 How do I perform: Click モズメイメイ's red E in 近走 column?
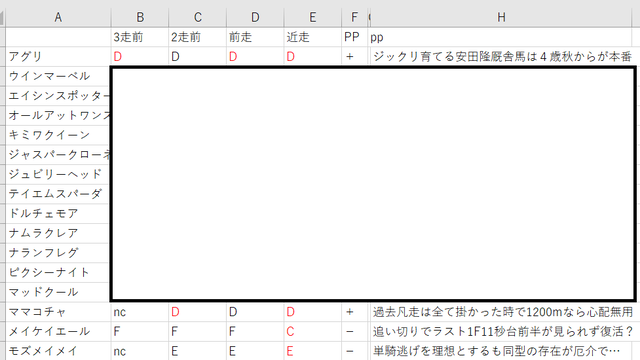[x=289, y=351]
